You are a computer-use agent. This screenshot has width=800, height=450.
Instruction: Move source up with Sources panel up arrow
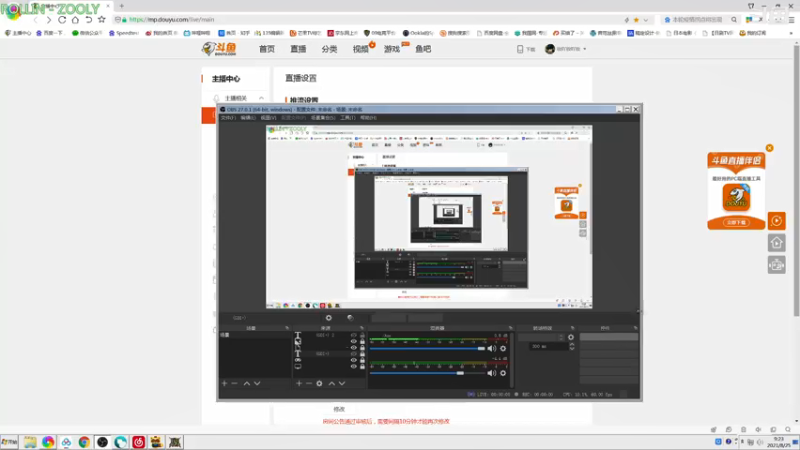pos(332,383)
